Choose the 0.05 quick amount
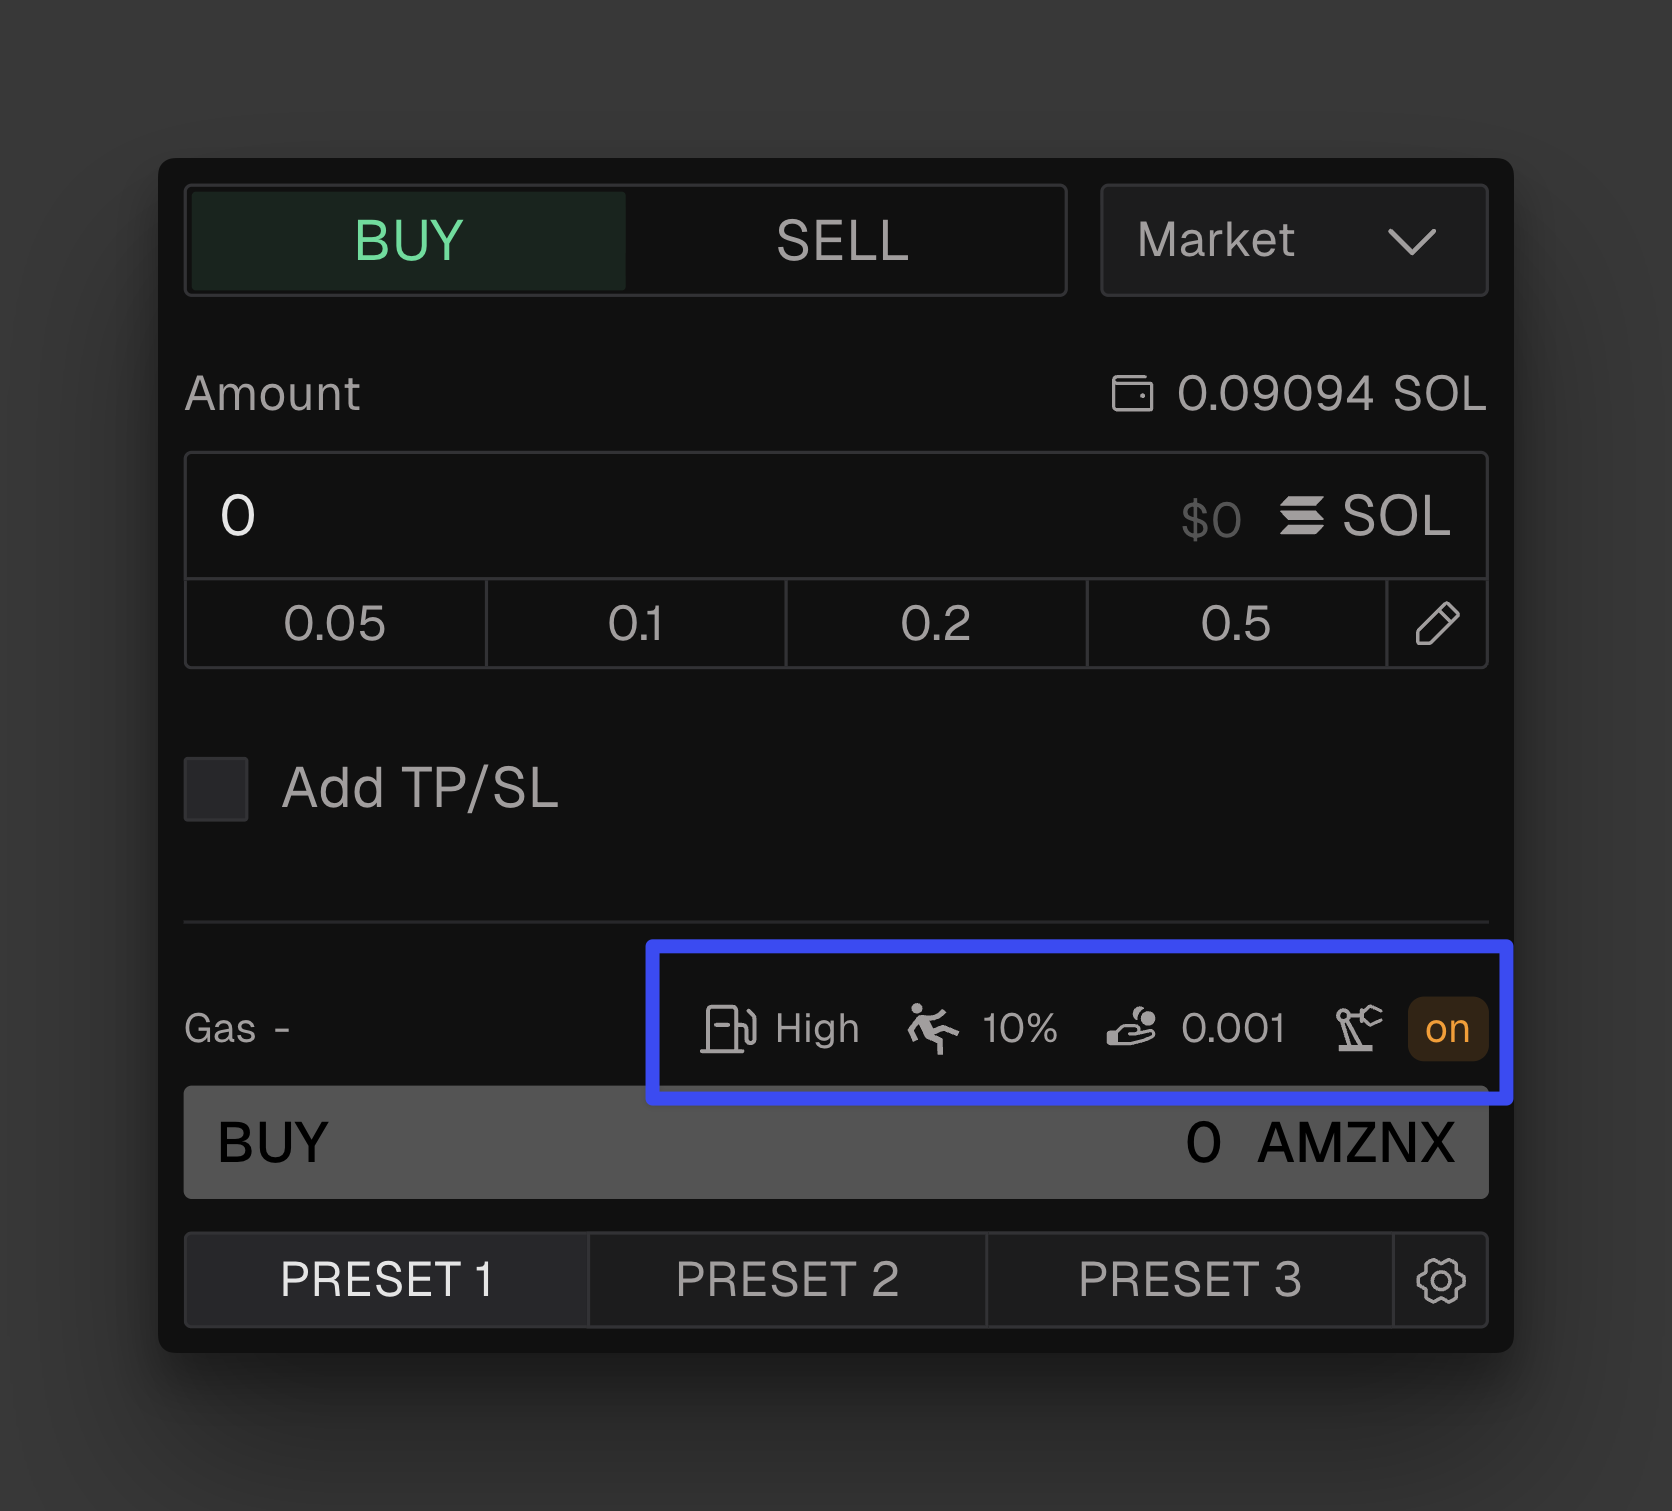The height and width of the screenshot is (1511, 1672). tap(335, 624)
